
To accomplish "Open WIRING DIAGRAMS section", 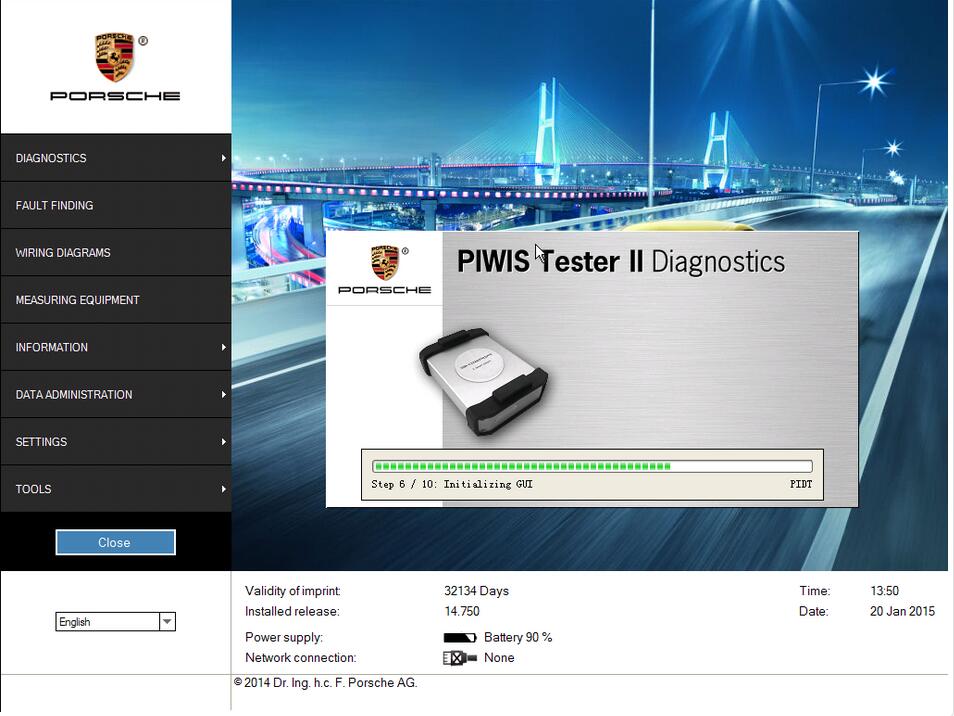I will coord(116,252).
